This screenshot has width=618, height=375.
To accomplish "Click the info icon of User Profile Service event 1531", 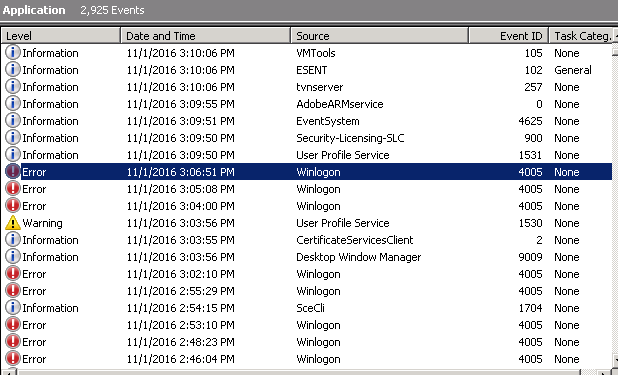I will [x=13, y=154].
